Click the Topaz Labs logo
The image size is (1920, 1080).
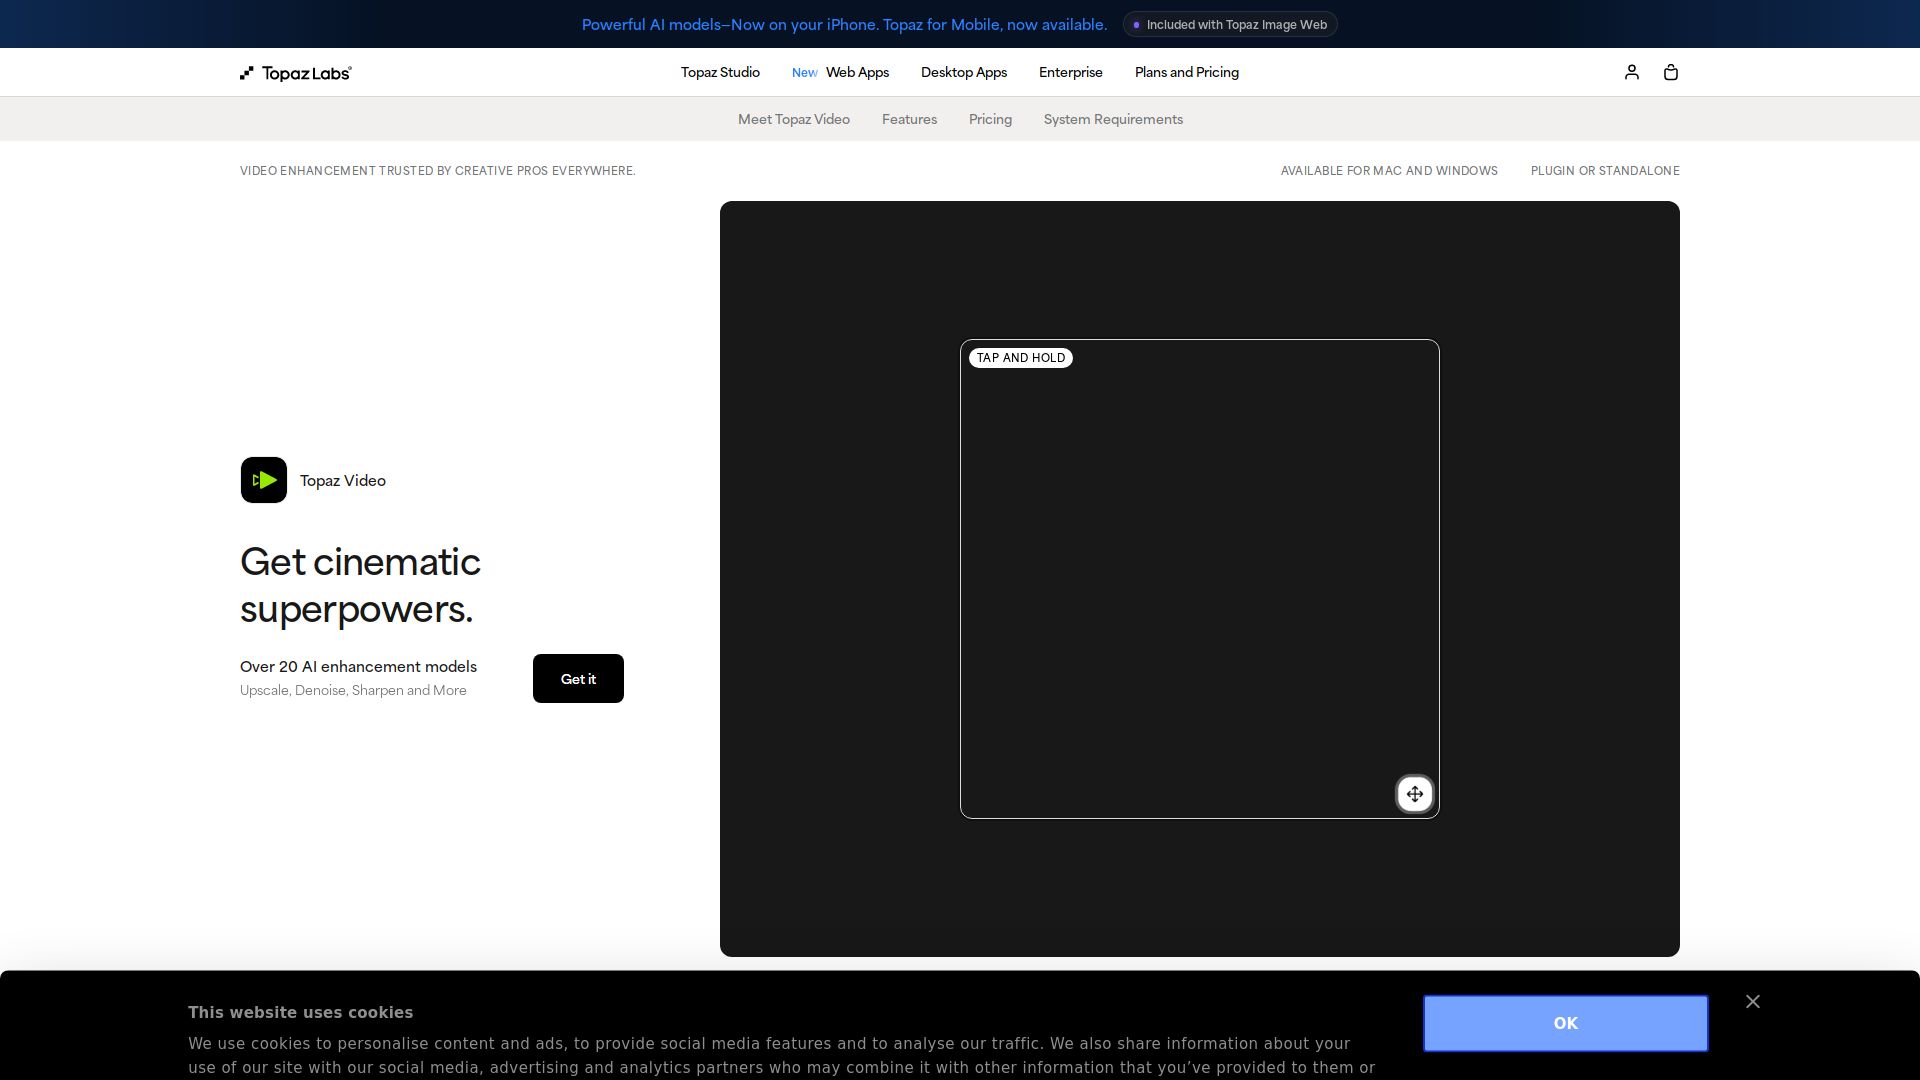tap(296, 73)
